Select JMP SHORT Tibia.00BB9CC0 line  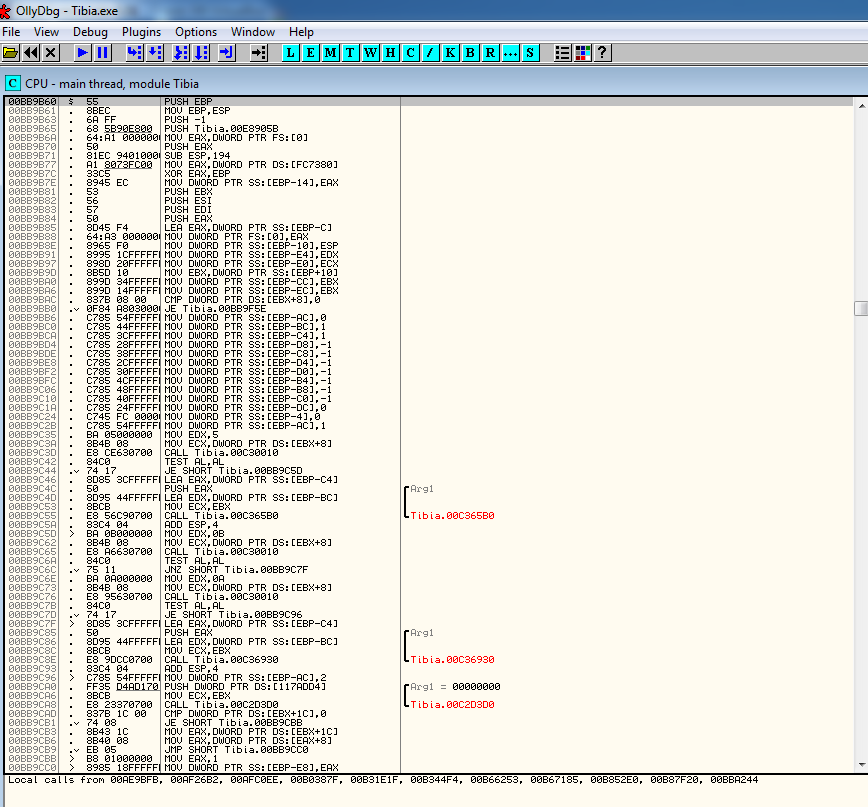236,750
